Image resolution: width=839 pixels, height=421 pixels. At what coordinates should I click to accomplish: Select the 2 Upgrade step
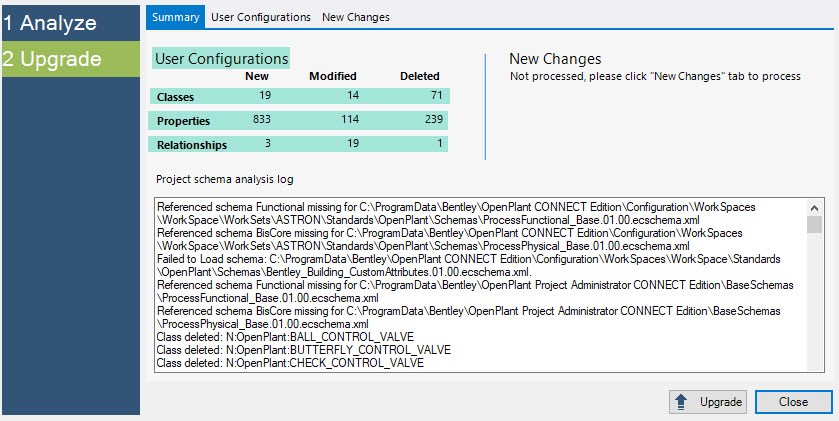[71, 59]
